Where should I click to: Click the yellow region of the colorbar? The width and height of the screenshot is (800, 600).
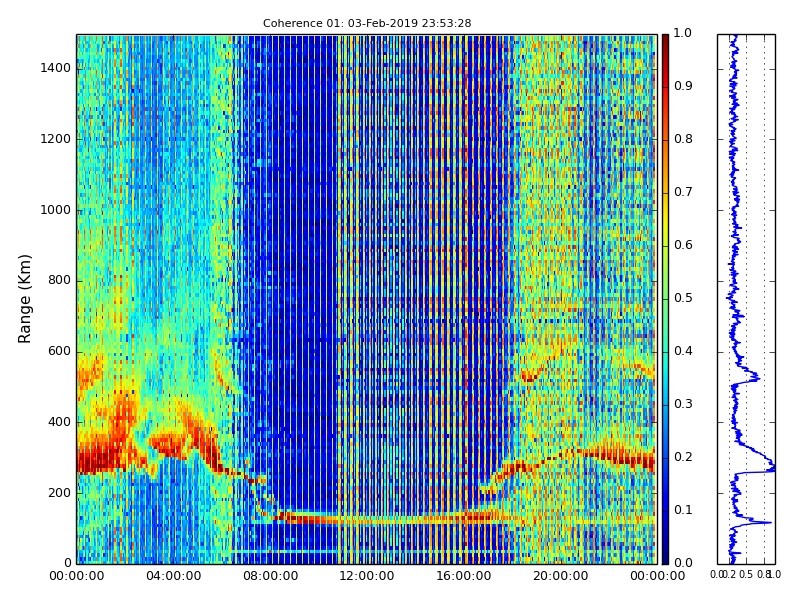pos(665,218)
